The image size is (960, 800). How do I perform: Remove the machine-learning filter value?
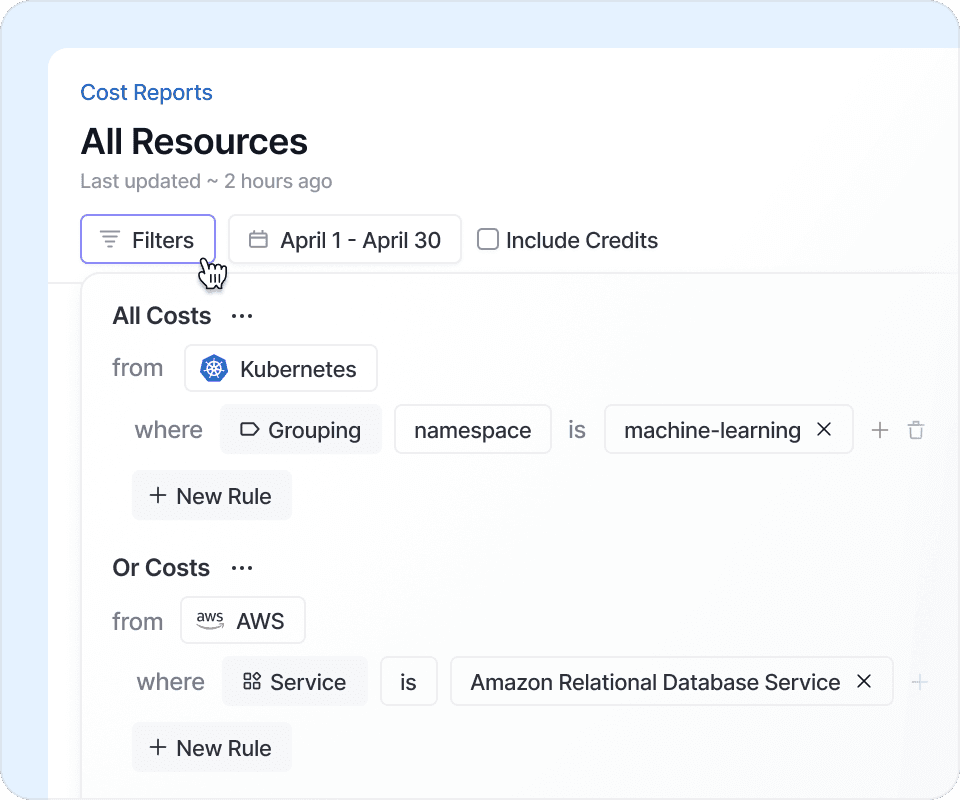point(824,429)
